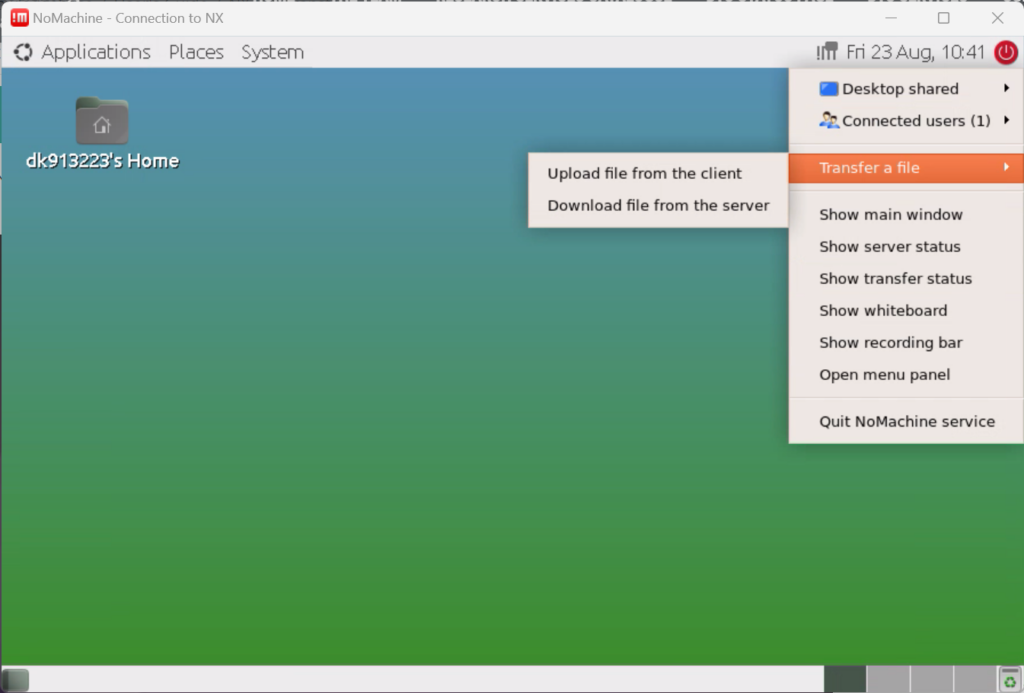The image size is (1024, 693).
Task: Choose Show whiteboard
Action: pyautogui.click(x=883, y=310)
